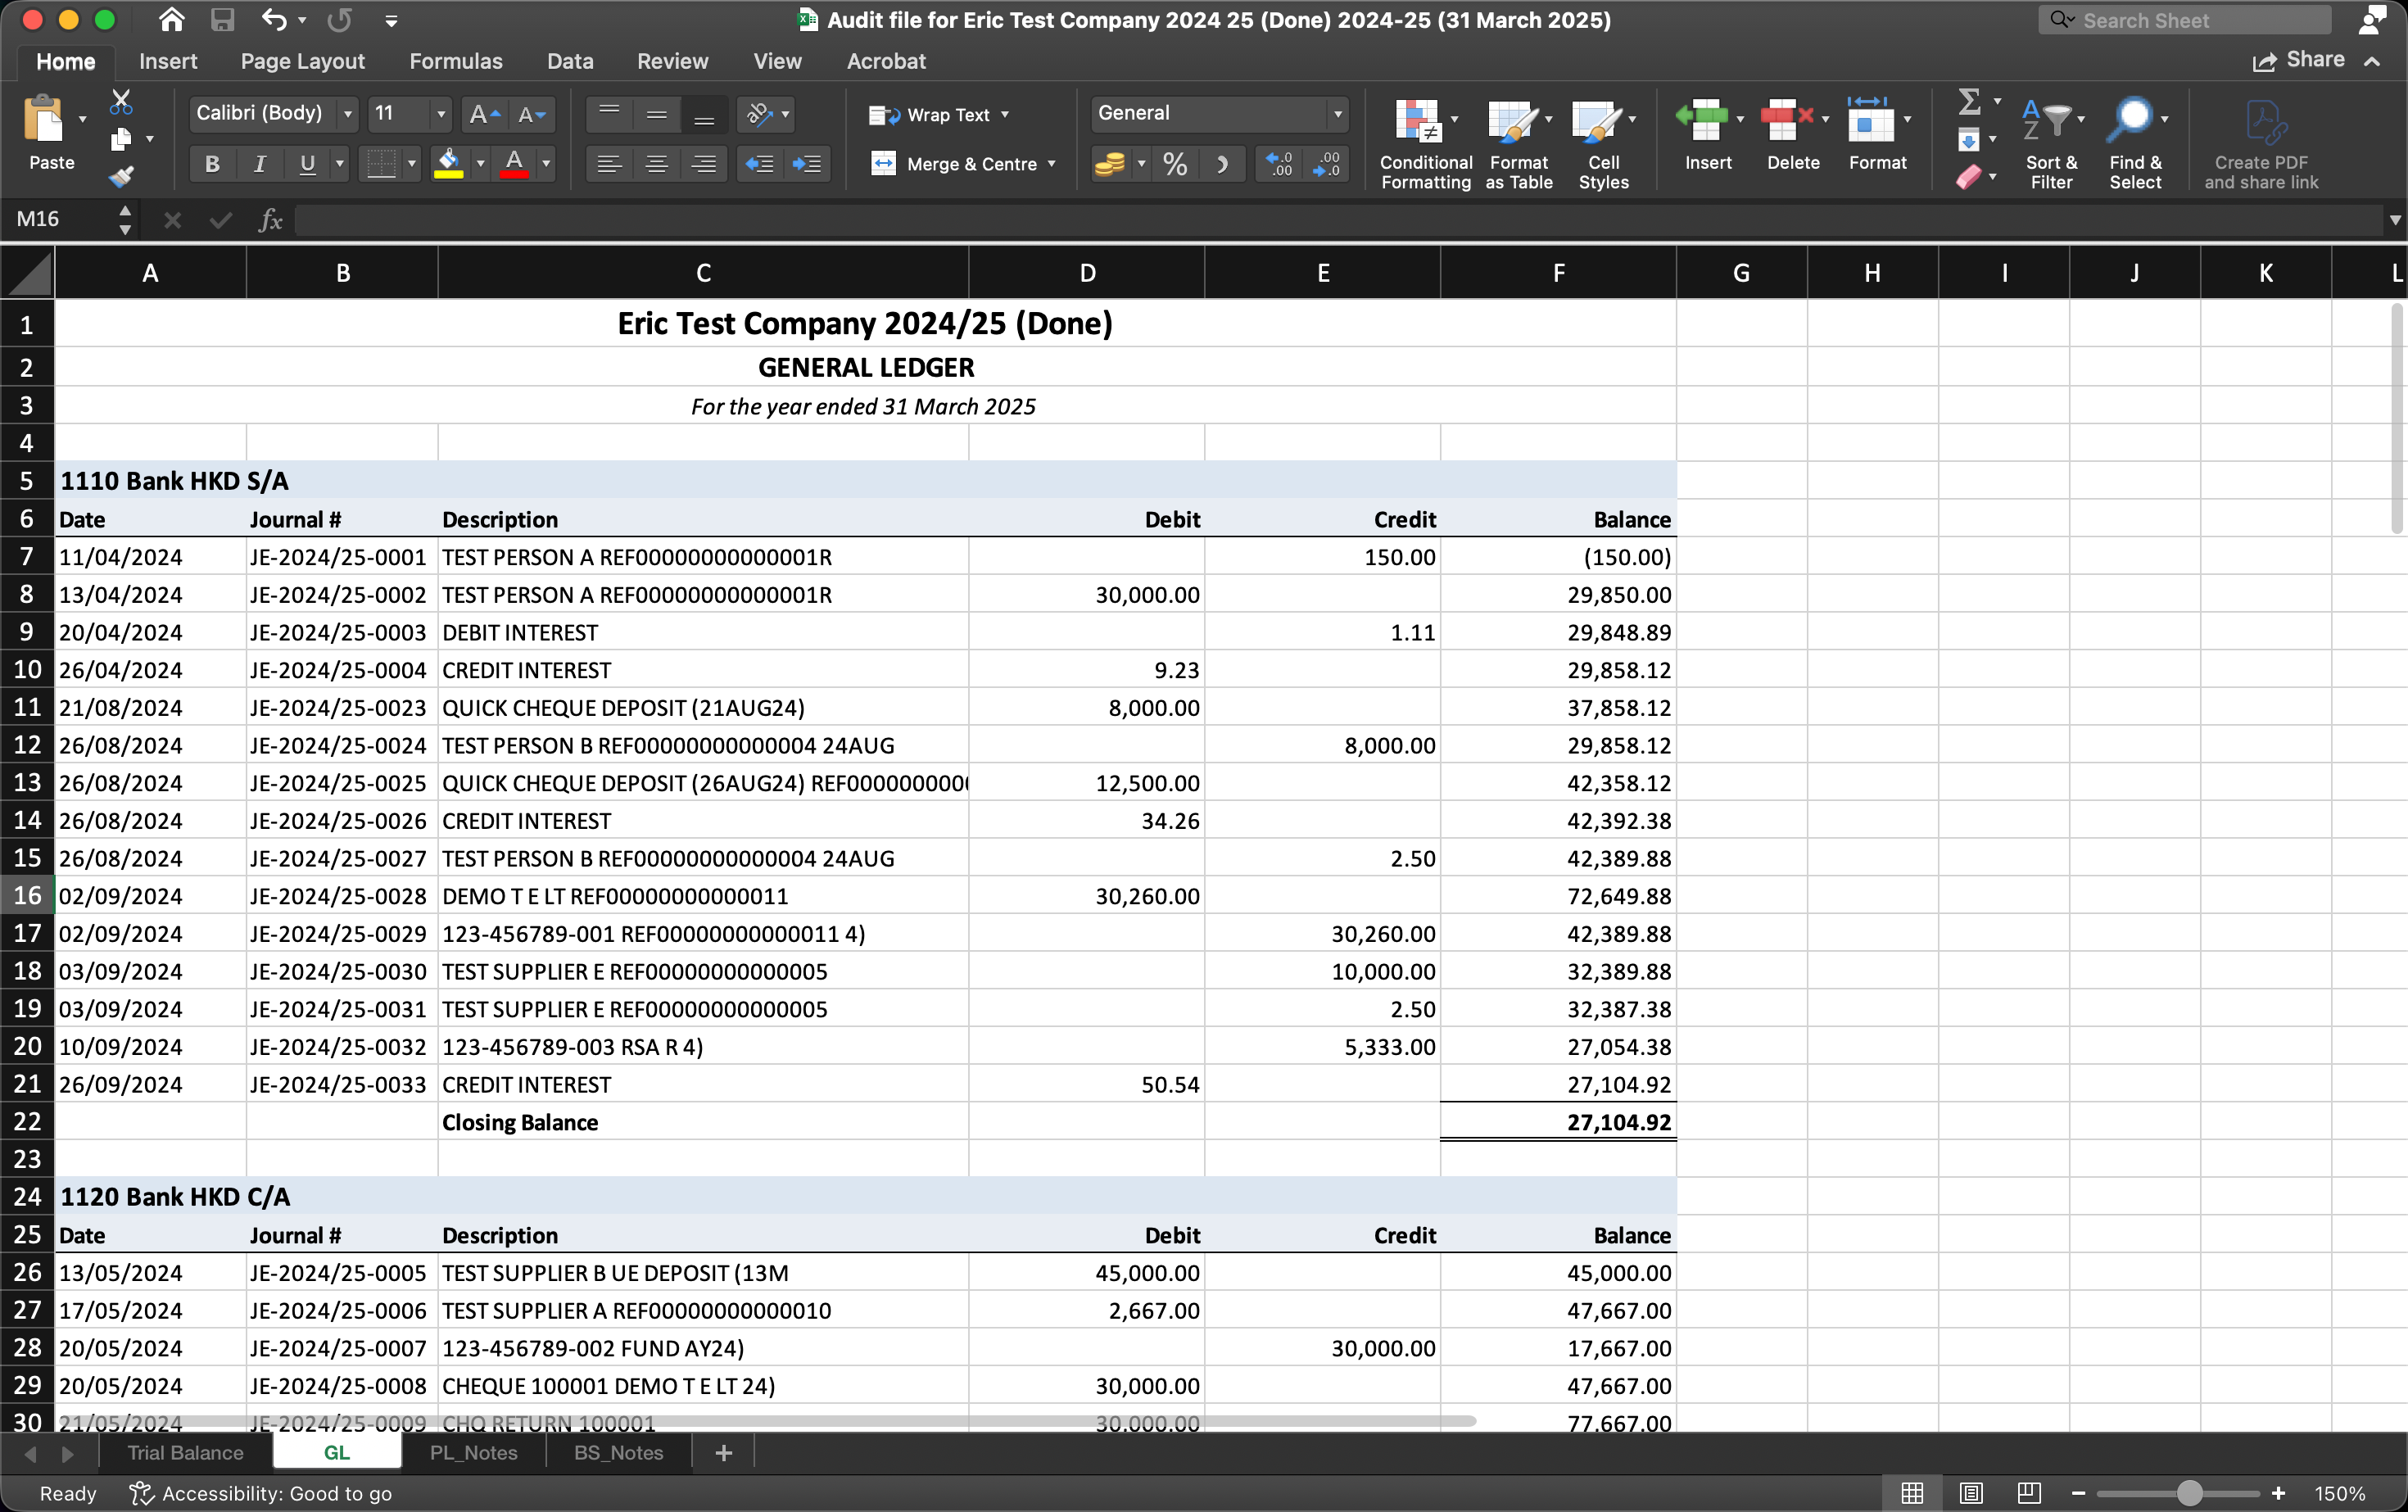Image resolution: width=2408 pixels, height=1512 pixels.
Task: Open Conditional Formatting menu
Action: tap(1426, 142)
